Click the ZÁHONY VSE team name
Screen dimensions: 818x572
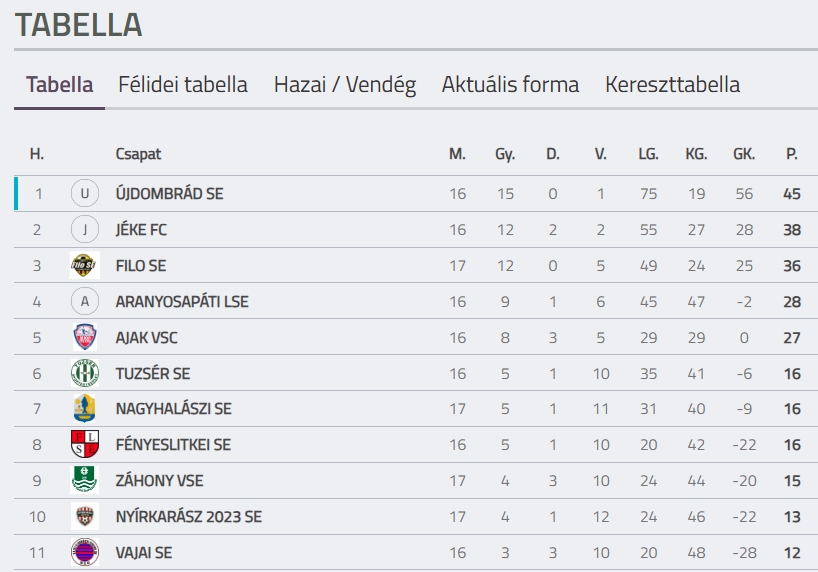(x=159, y=481)
